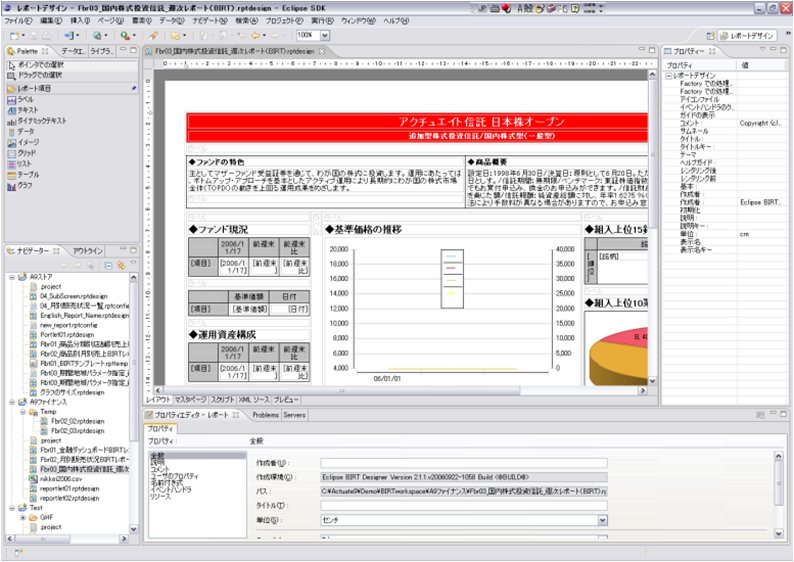This screenshot has width=794, height=562.
Task: Pin the レポート項目 palette drawer
Action: [134, 88]
